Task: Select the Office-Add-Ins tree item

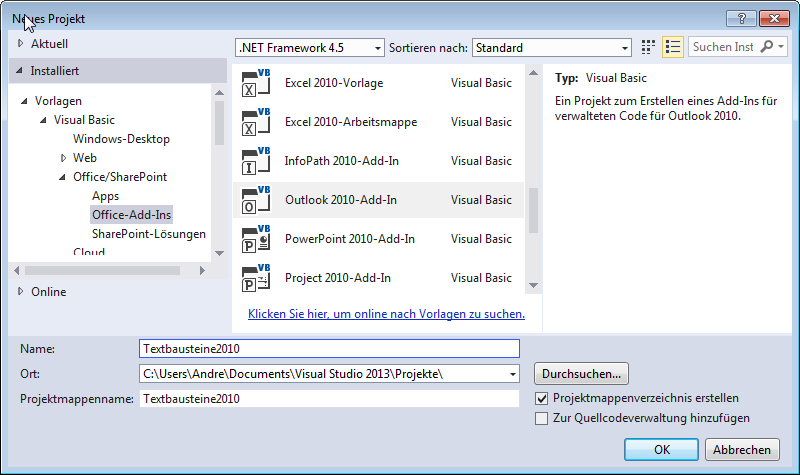Action: (x=132, y=215)
